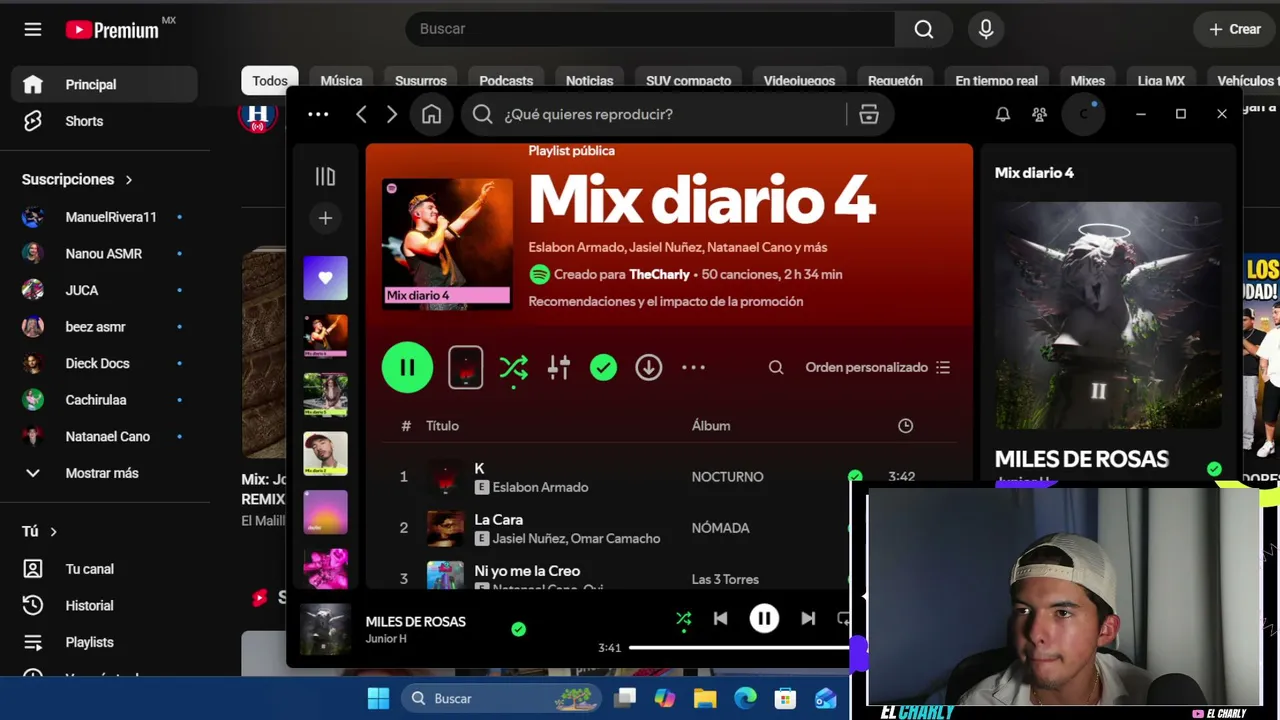
Task: Launch Microsoft Edge from the taskbar
Action: coord(745,699)
